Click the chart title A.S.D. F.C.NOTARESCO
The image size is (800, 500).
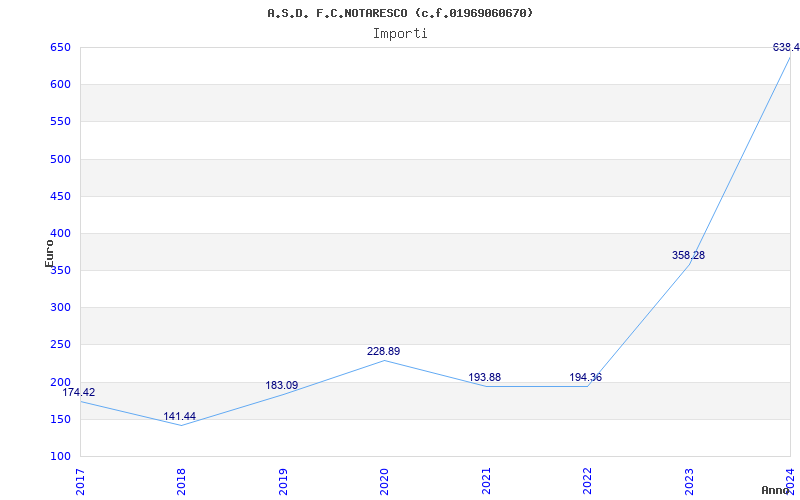click(x=400, y=13)
